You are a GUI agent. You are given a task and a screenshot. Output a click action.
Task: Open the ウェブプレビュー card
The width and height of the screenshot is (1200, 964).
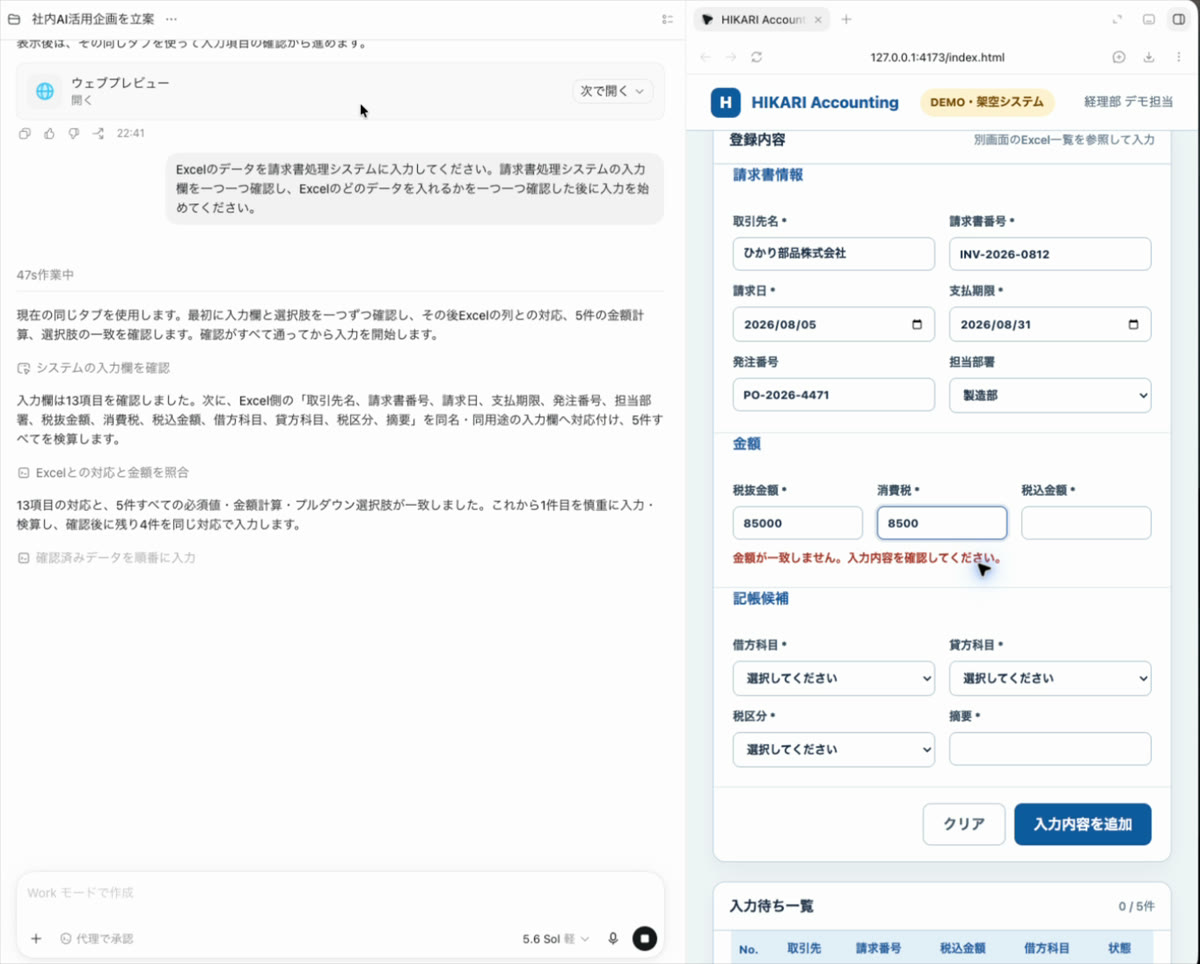pyautogui.click(x=340, y=91)
